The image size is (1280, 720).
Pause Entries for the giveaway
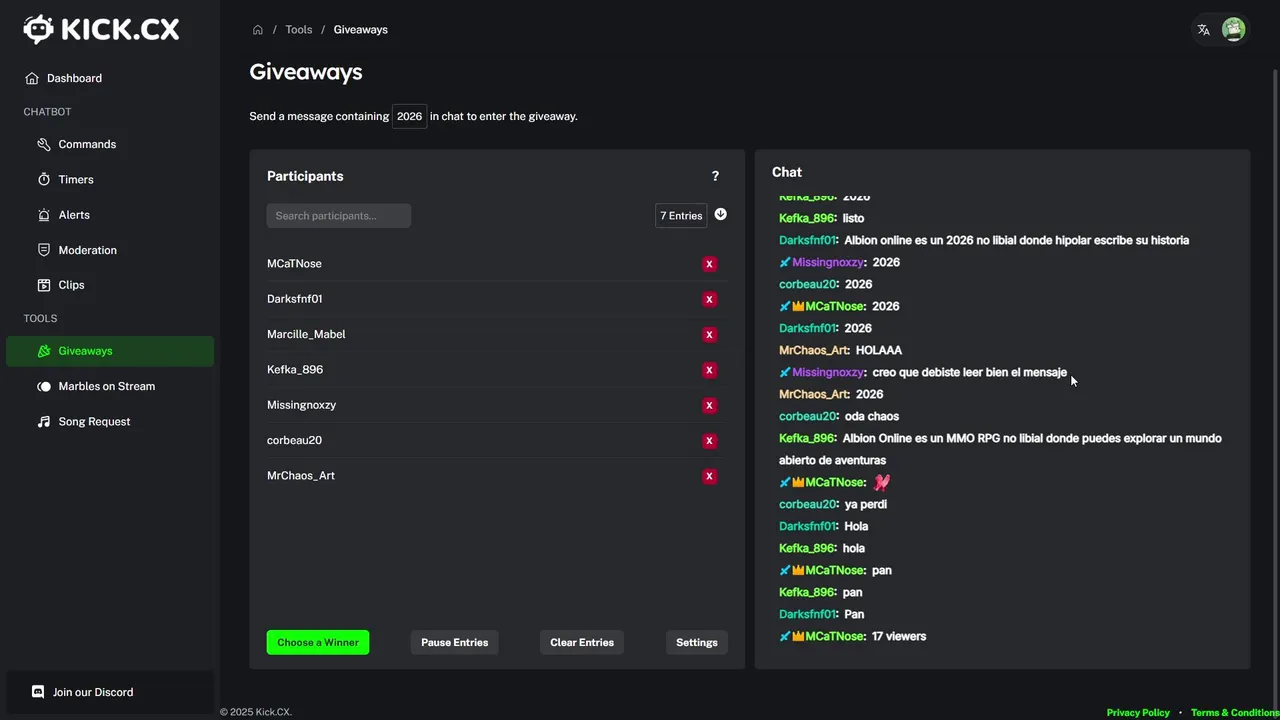pyautogui.click(x=454, y=643)
